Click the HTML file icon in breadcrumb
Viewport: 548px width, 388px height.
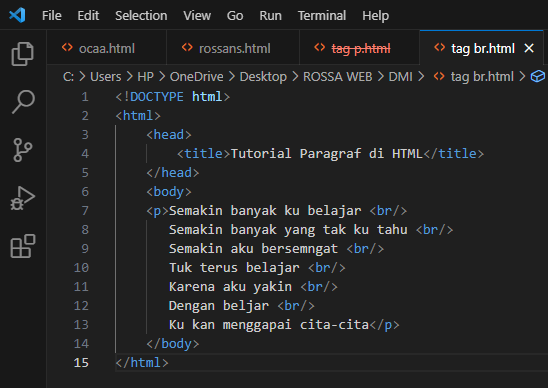coord(439,76)
